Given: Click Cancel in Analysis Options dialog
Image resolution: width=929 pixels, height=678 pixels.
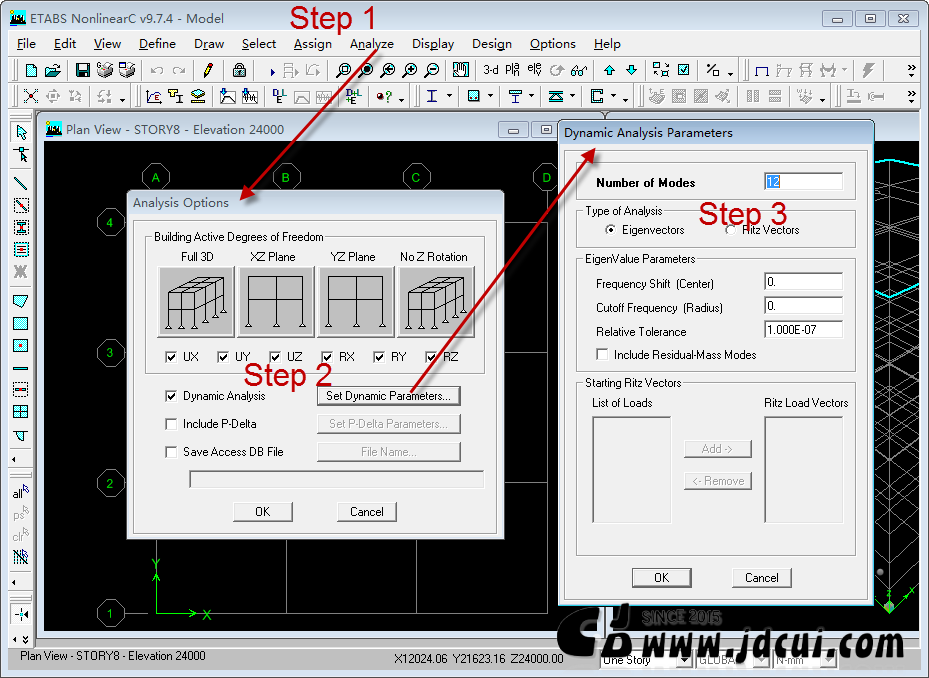Looking at the screenshot, I should 367,511.
